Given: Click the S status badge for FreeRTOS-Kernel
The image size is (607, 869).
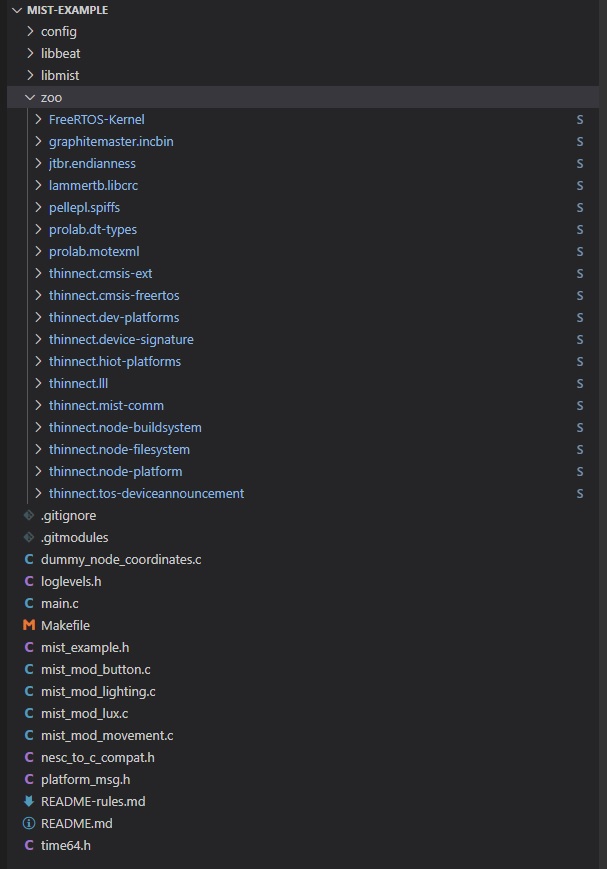Looking at the screenshot, I should pyautogui.click(x=580, y=119).
